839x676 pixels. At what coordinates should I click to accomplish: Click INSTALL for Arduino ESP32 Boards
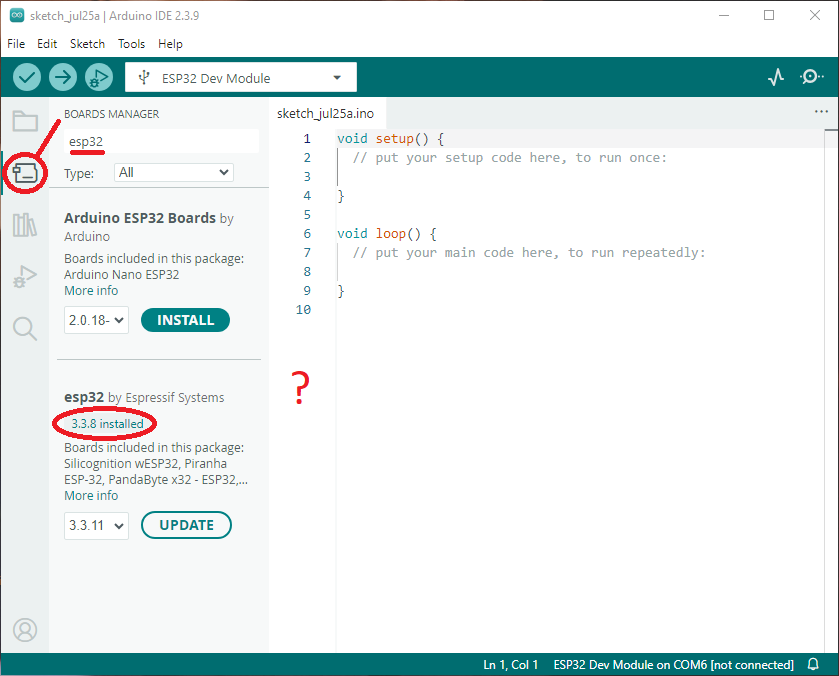185,320
